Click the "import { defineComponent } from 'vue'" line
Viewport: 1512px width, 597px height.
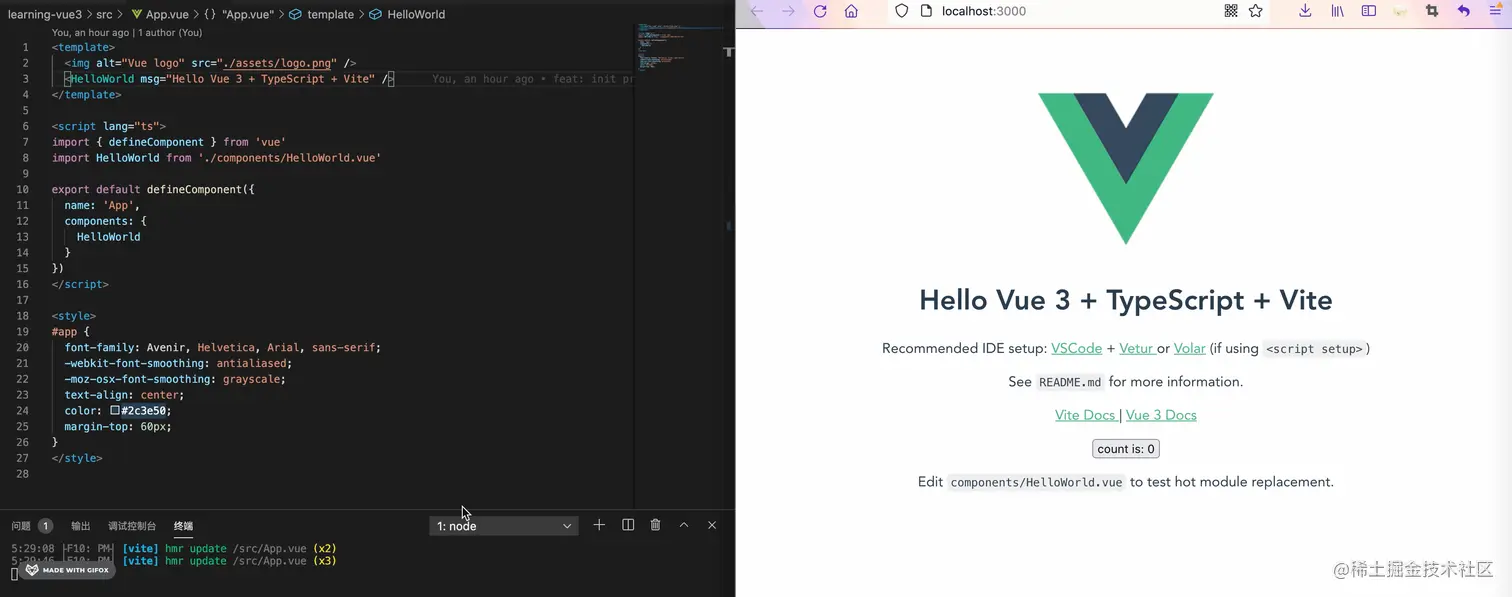tap(169, 142)
